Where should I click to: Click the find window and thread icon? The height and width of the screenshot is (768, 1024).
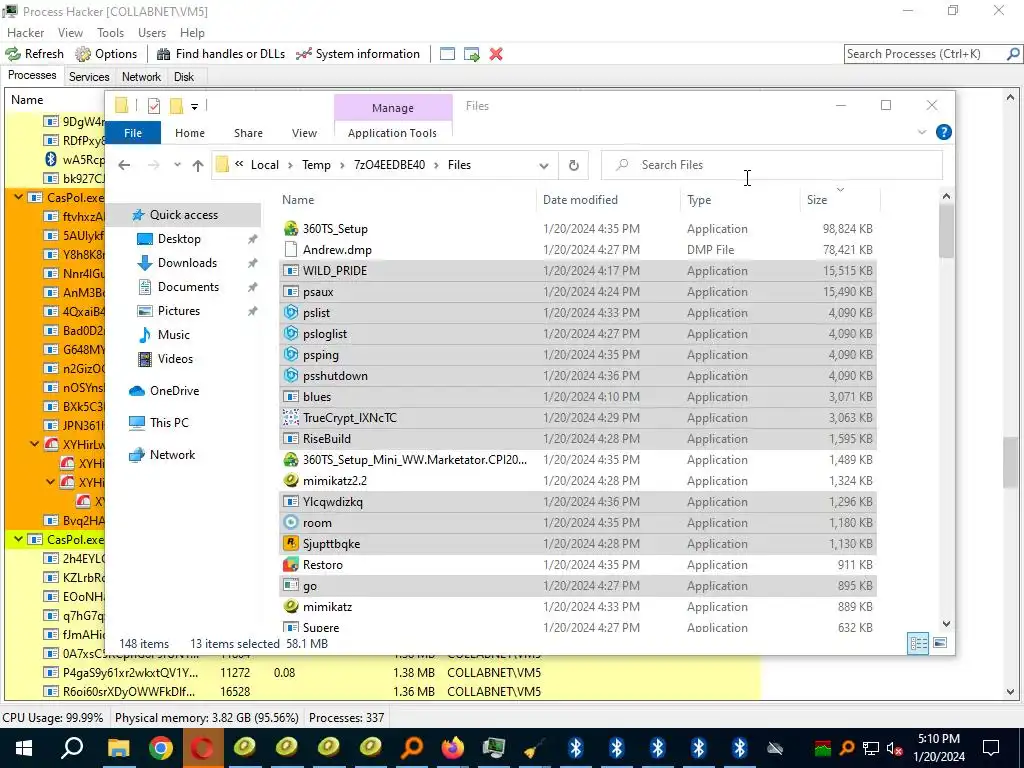point(472,54)
